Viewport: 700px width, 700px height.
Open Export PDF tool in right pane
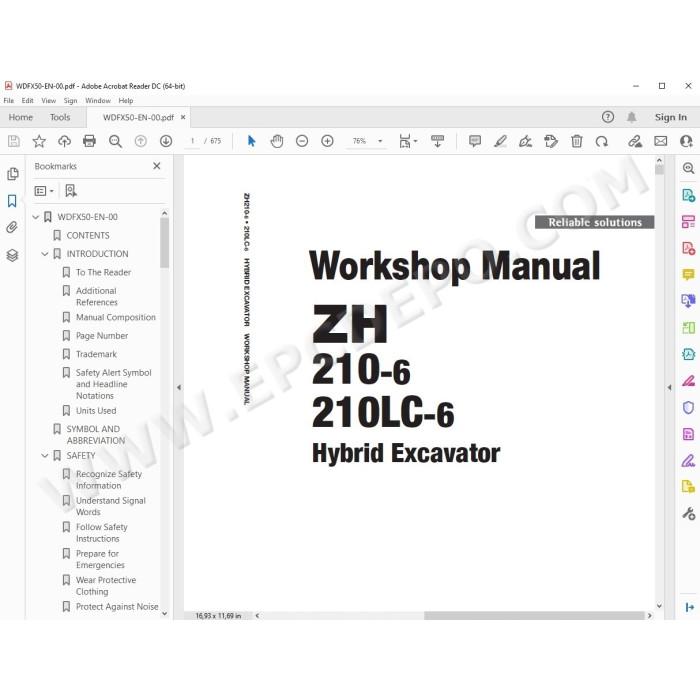[x=688, y=196]
